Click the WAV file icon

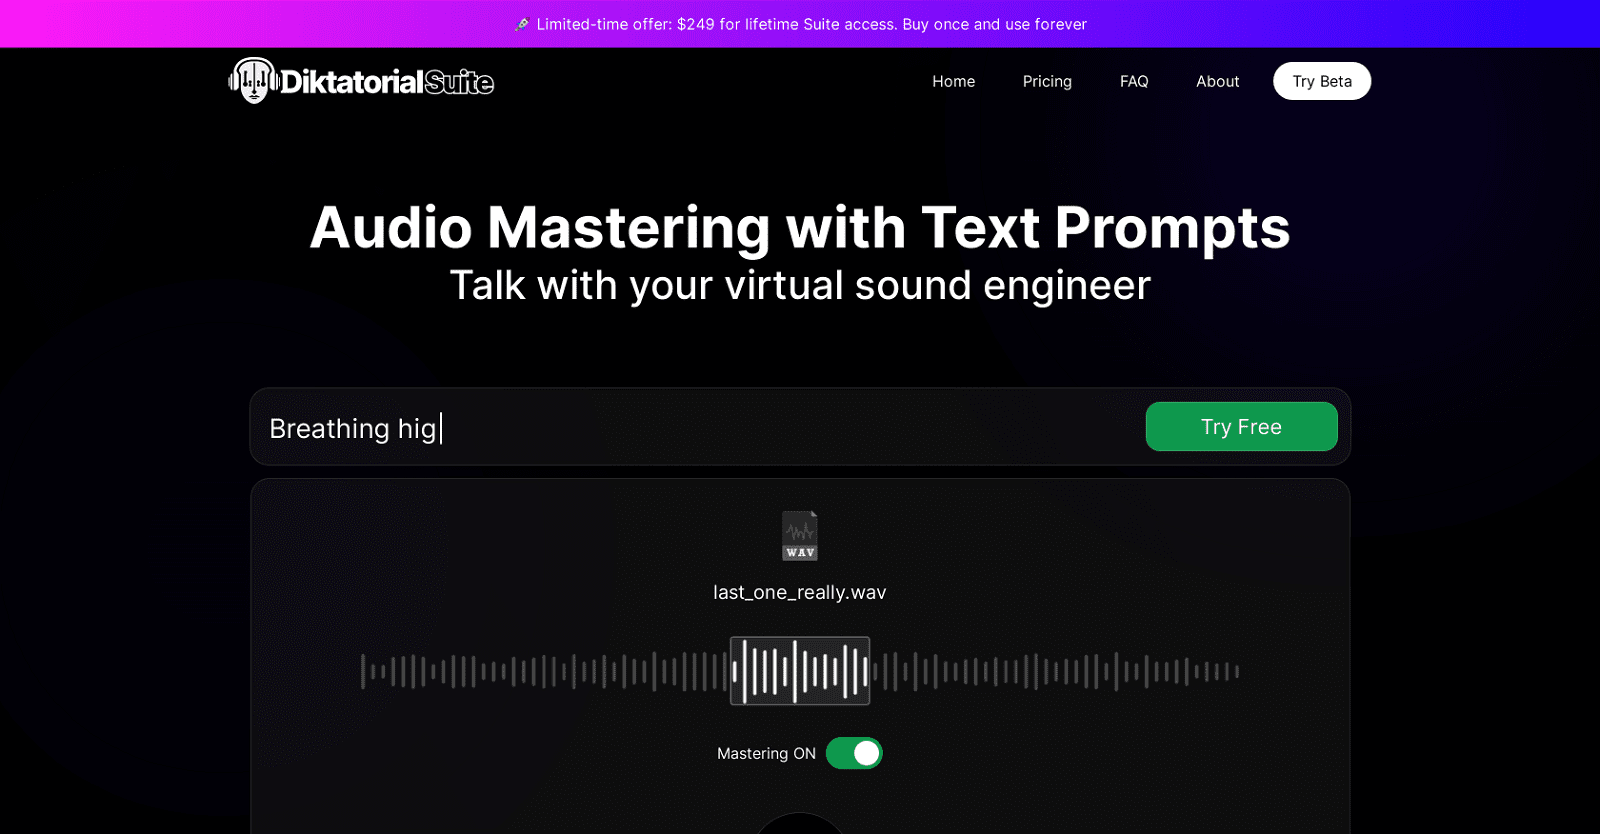click(x=799, y=536)
